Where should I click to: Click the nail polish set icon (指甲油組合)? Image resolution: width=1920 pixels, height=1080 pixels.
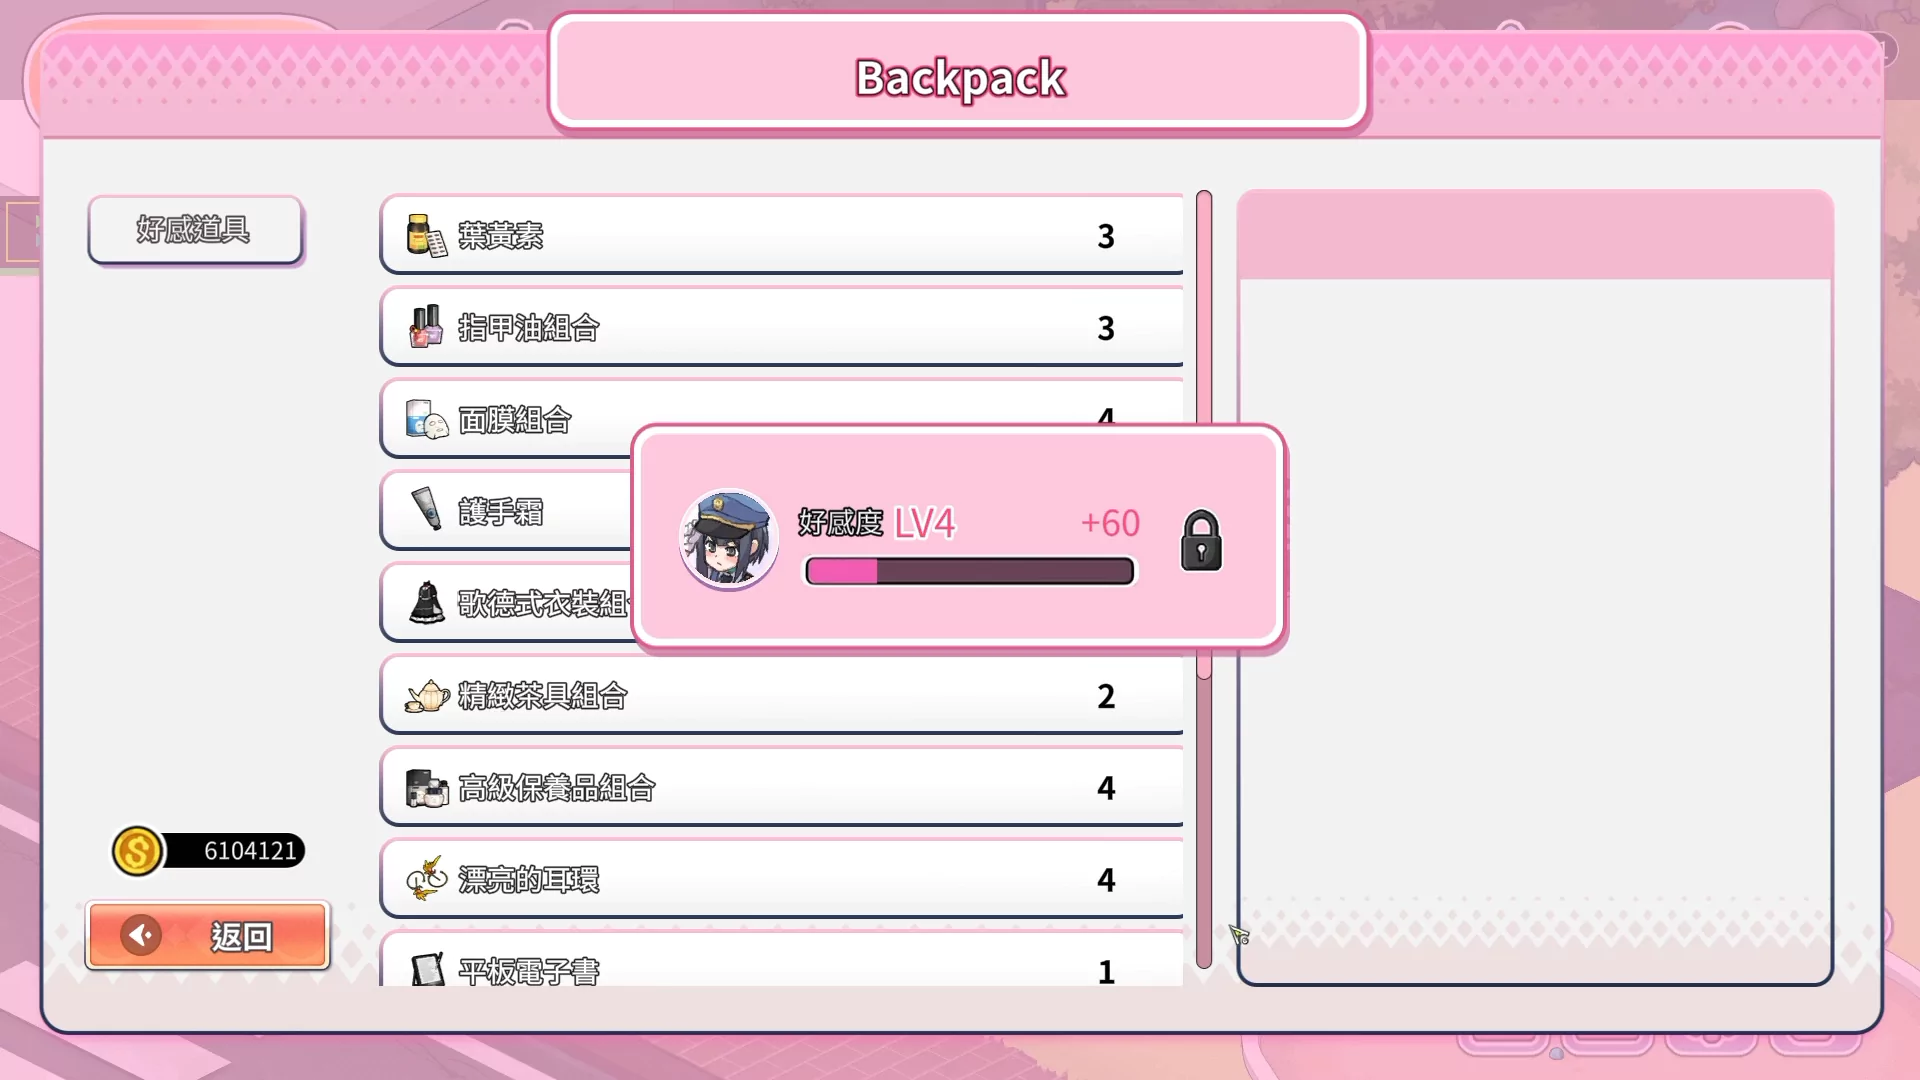coord(426,327)
